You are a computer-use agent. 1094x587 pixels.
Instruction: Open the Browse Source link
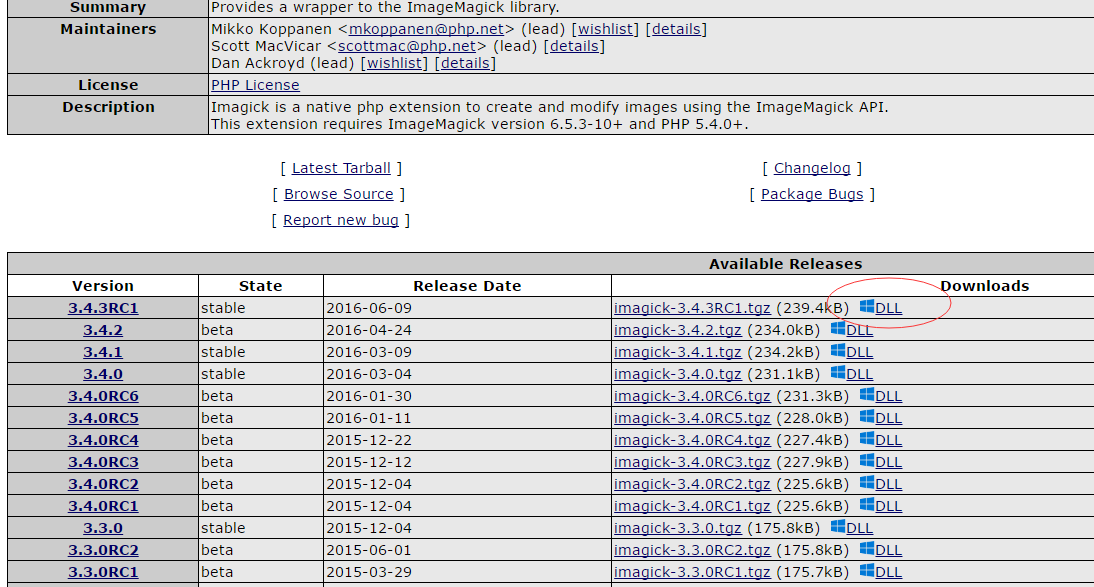pos(338,194)
